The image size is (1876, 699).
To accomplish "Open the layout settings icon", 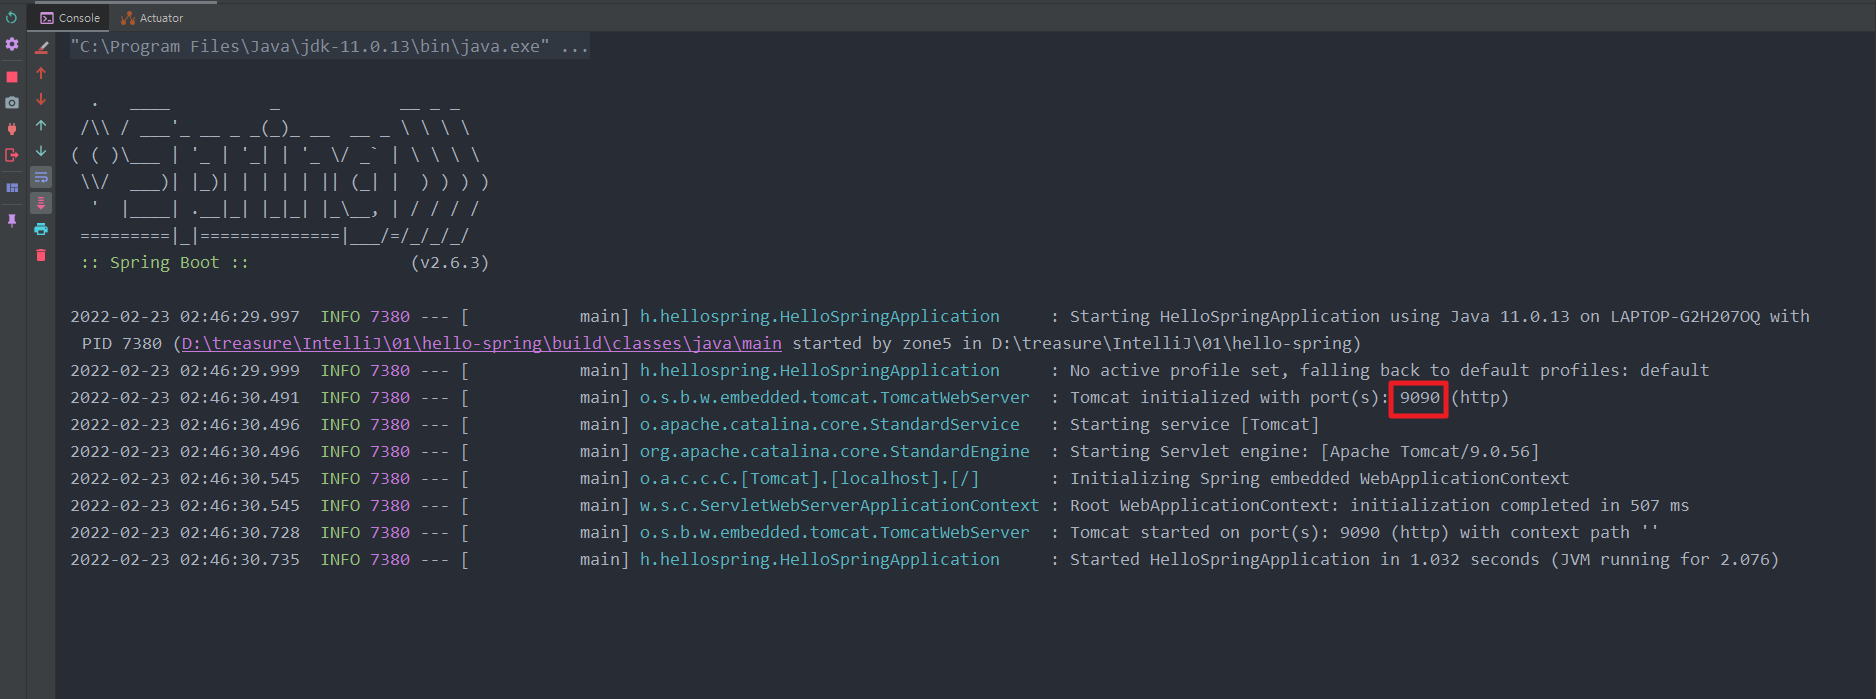I will click(12, 187).
